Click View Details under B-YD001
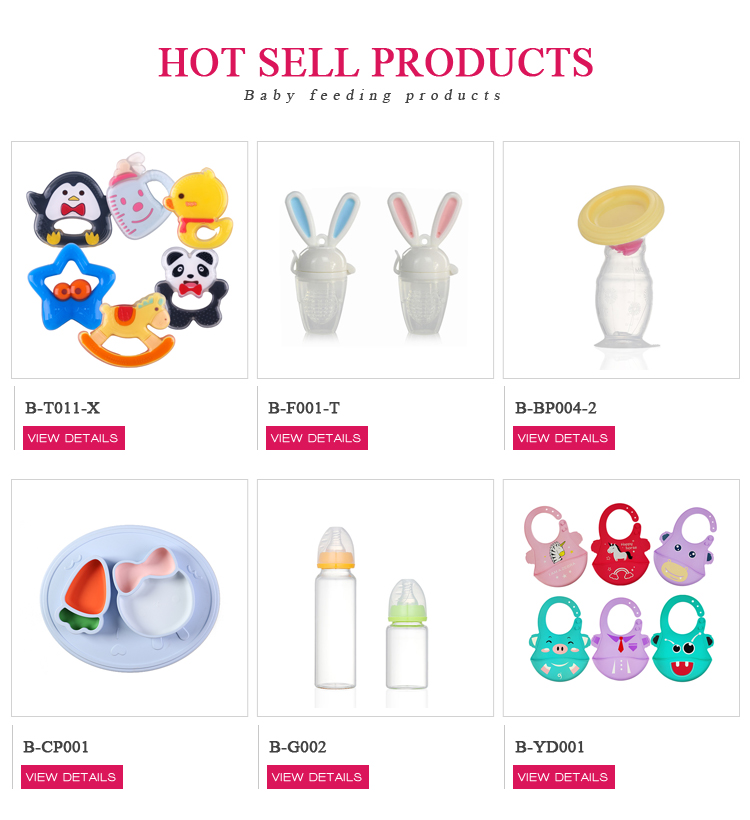 pyautogui.click(x=564, y=777)
